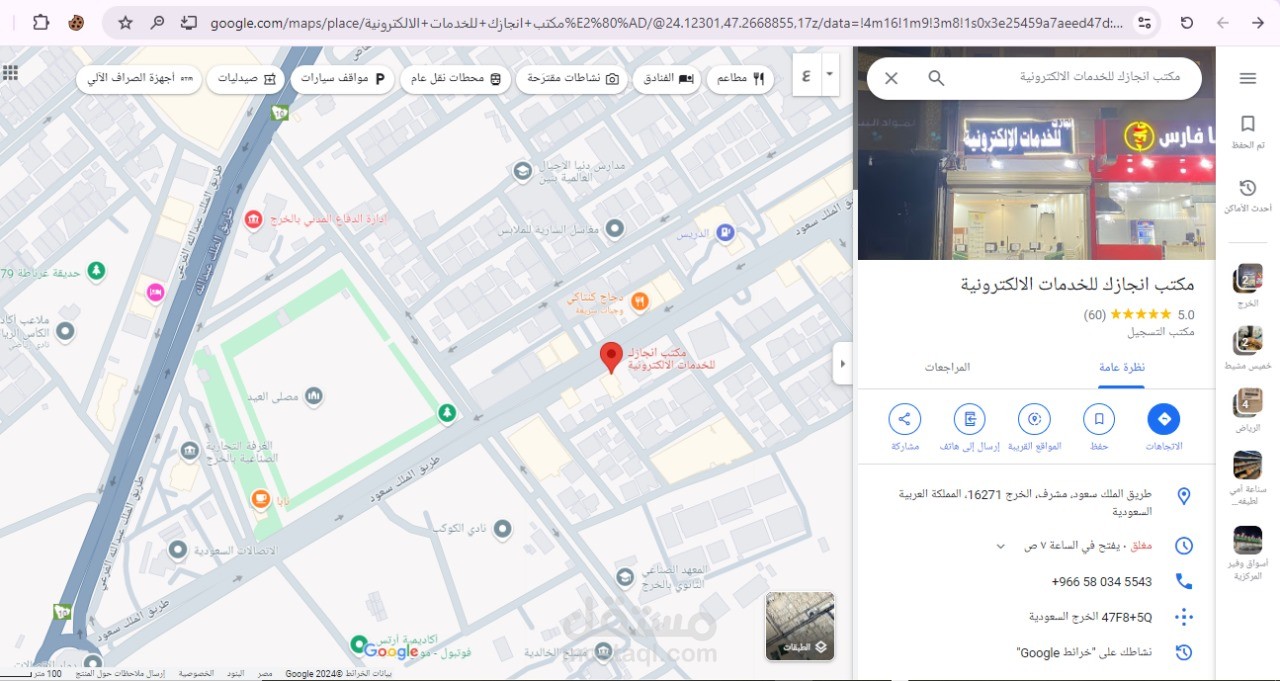Image resolution: width=1280 pixels, height=681 pixels.
Task: Open the Google apps grid on map
Action: click(x=10, y=73)
